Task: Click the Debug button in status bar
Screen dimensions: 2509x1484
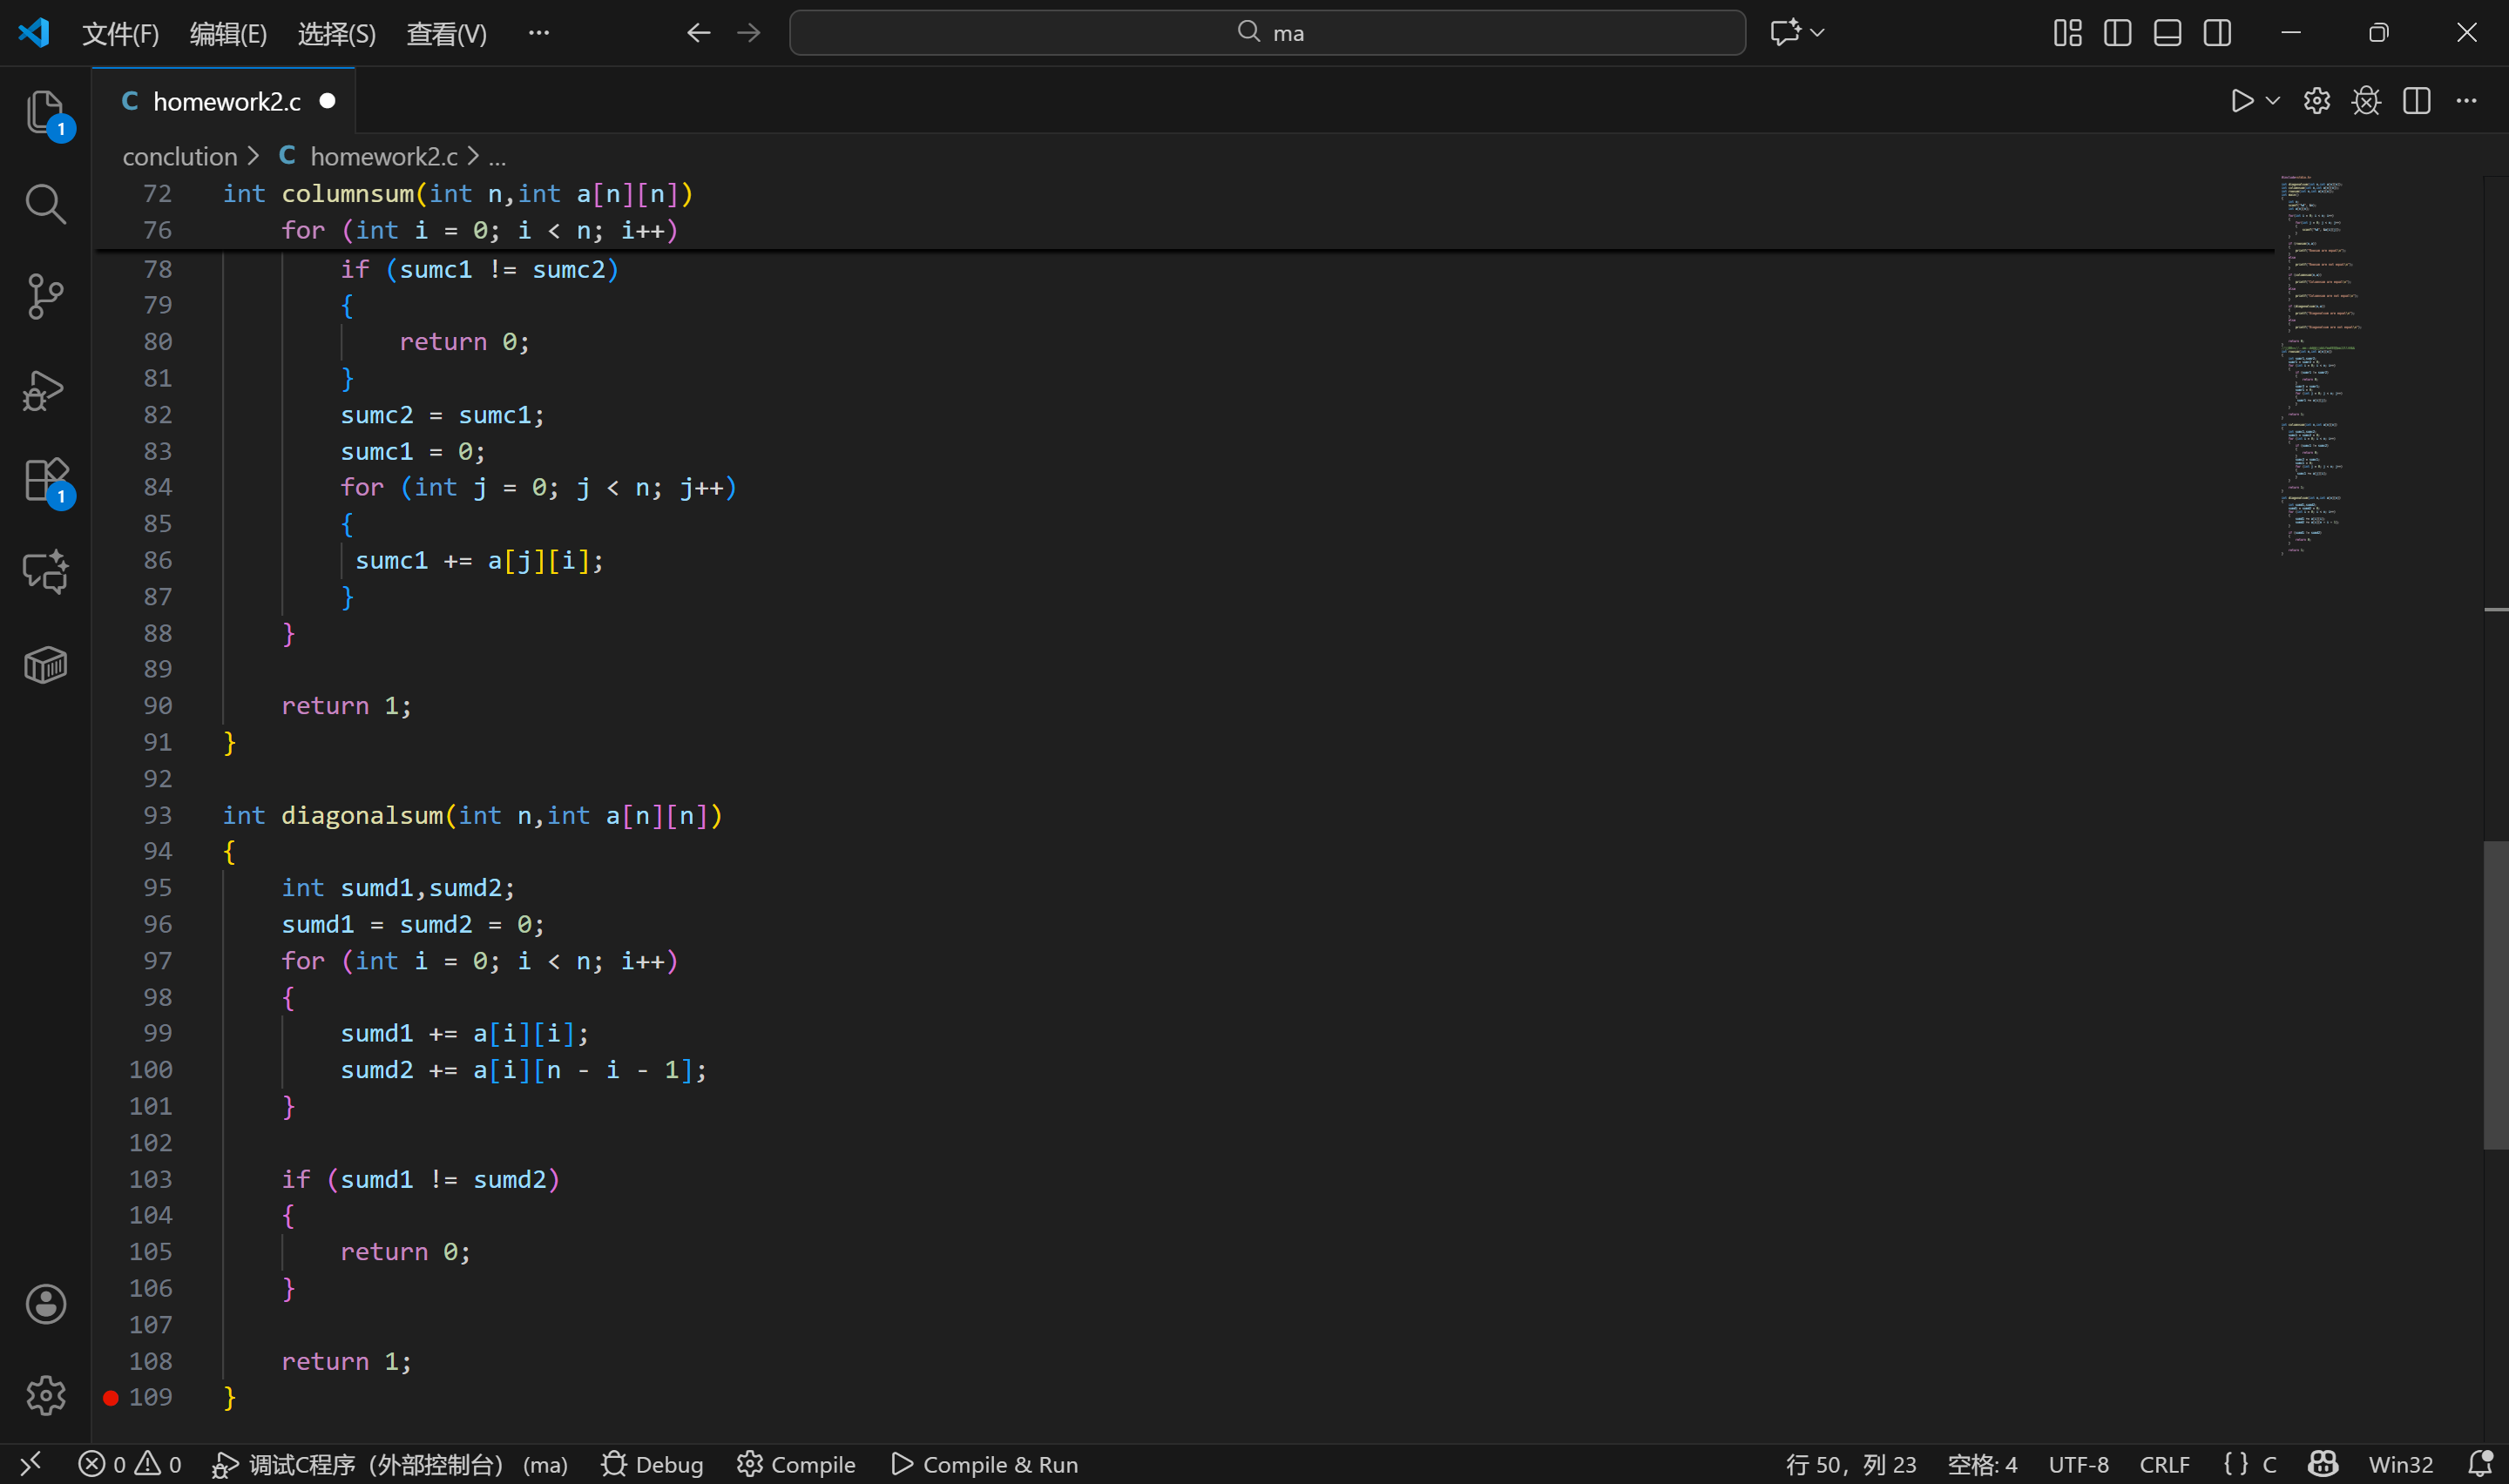Action: click(653, 1464)
